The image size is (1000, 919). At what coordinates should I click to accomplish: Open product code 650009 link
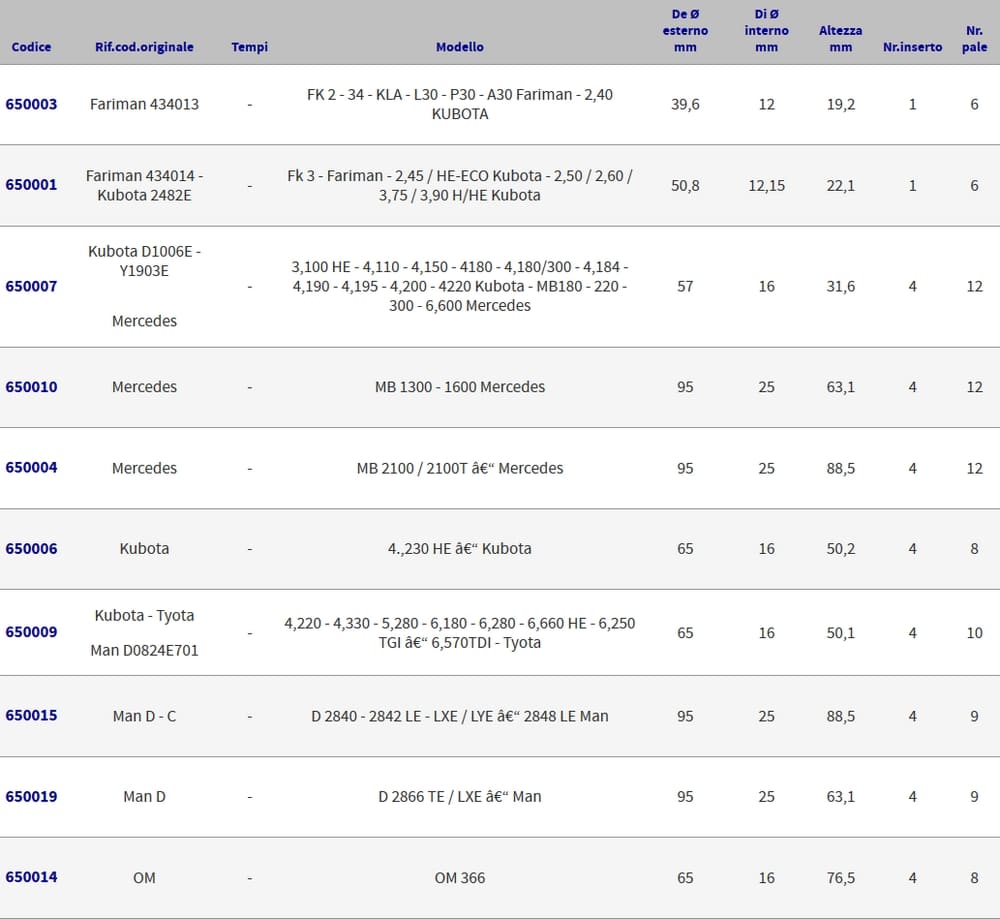point(32,632)
